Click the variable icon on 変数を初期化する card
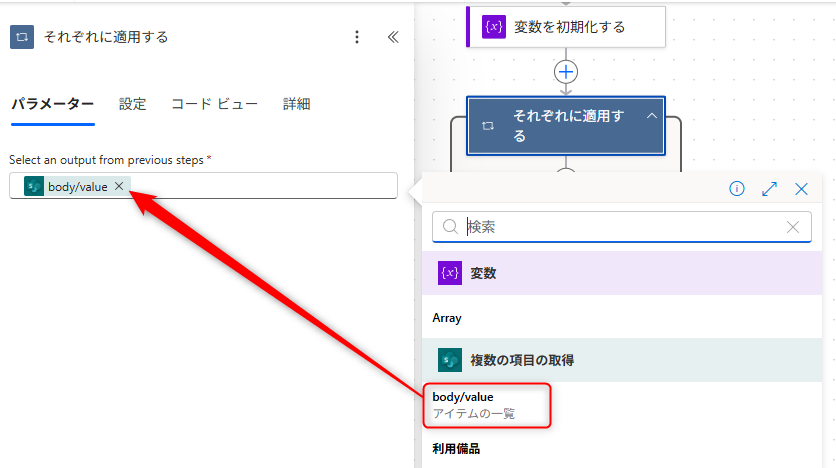 point(494,27)
